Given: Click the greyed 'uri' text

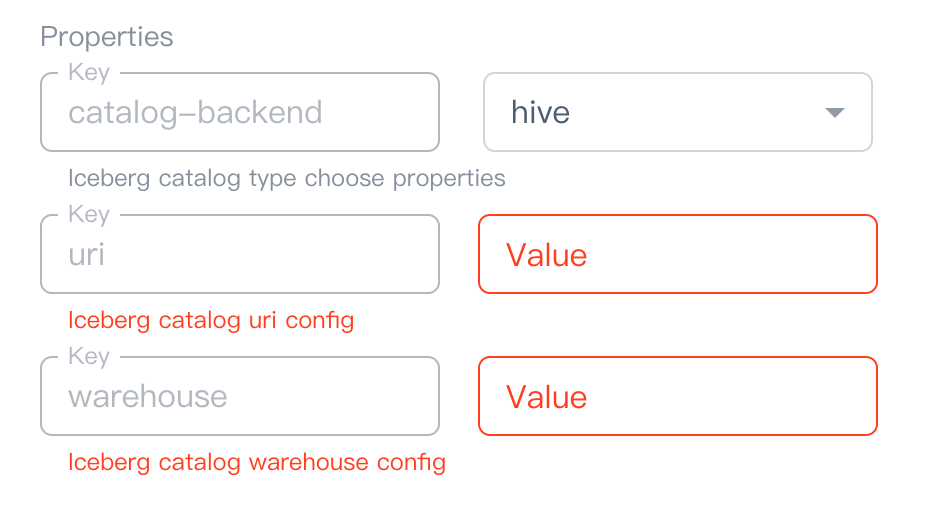Looking at the screenshot, I should [87, 254].
